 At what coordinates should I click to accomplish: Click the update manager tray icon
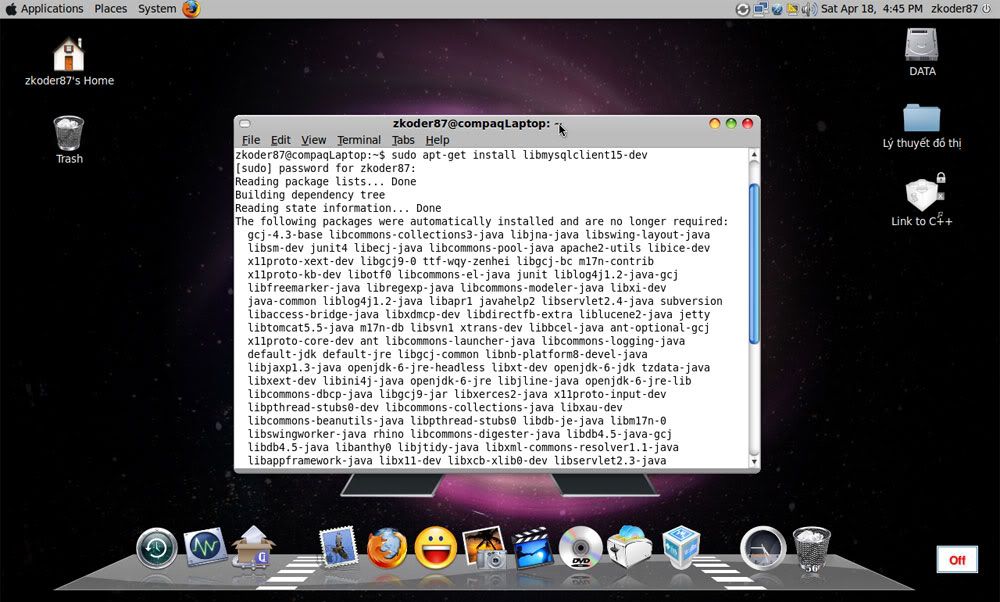742,9
